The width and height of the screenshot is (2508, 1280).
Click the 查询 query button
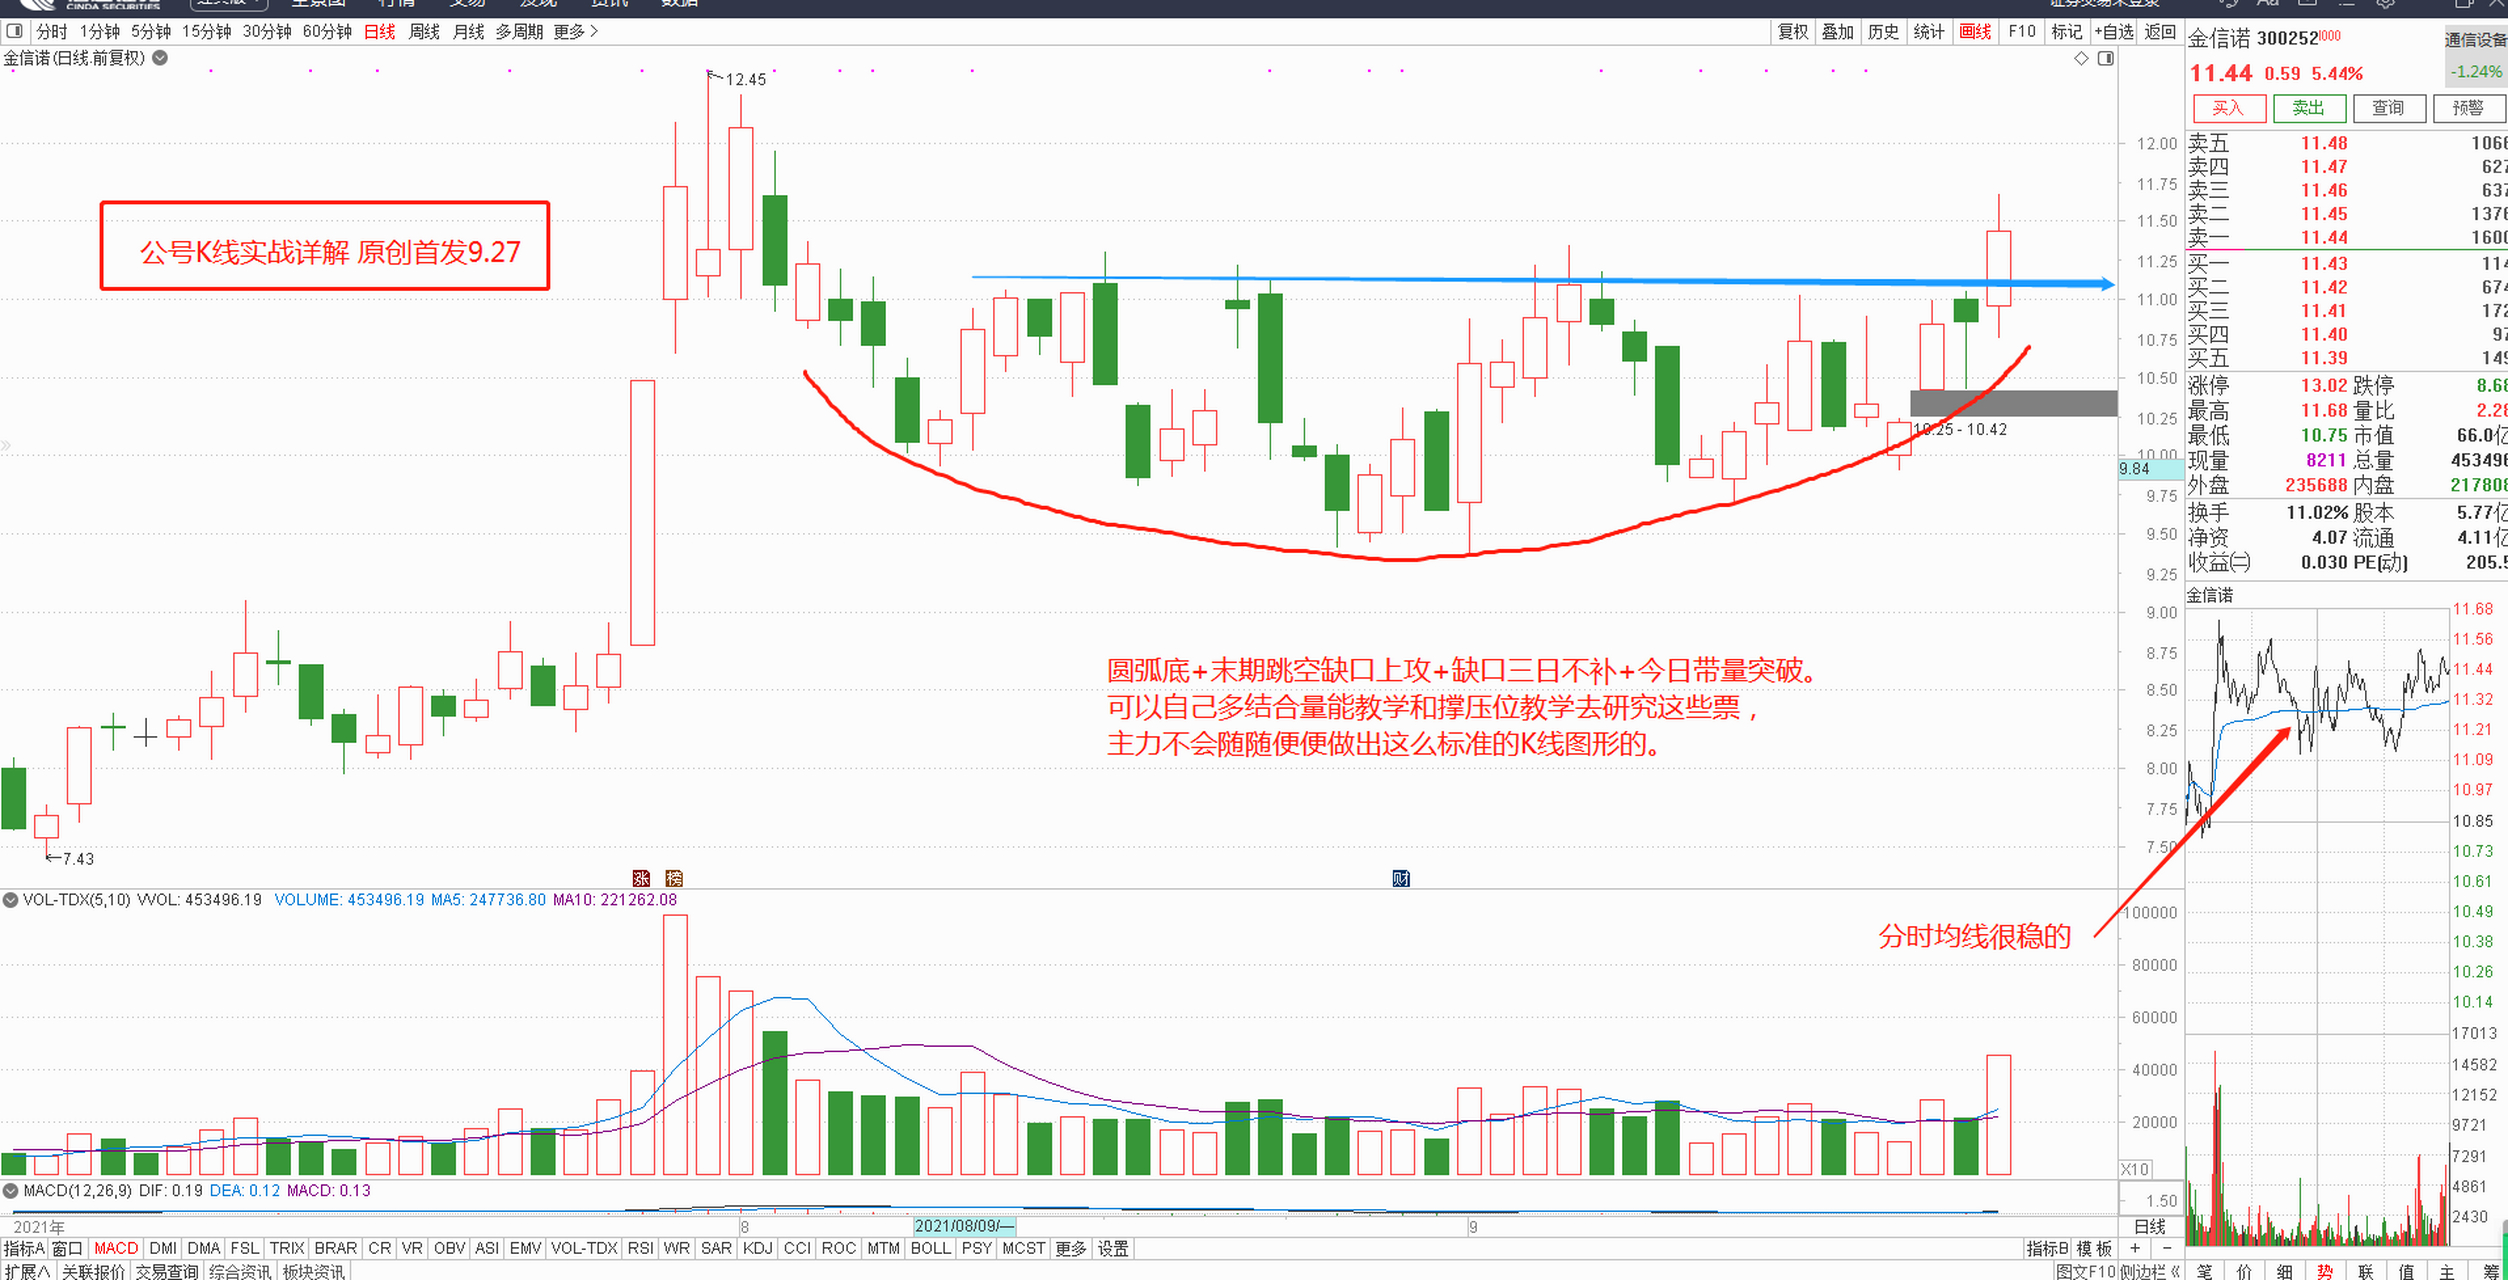tap(2388, 108)
